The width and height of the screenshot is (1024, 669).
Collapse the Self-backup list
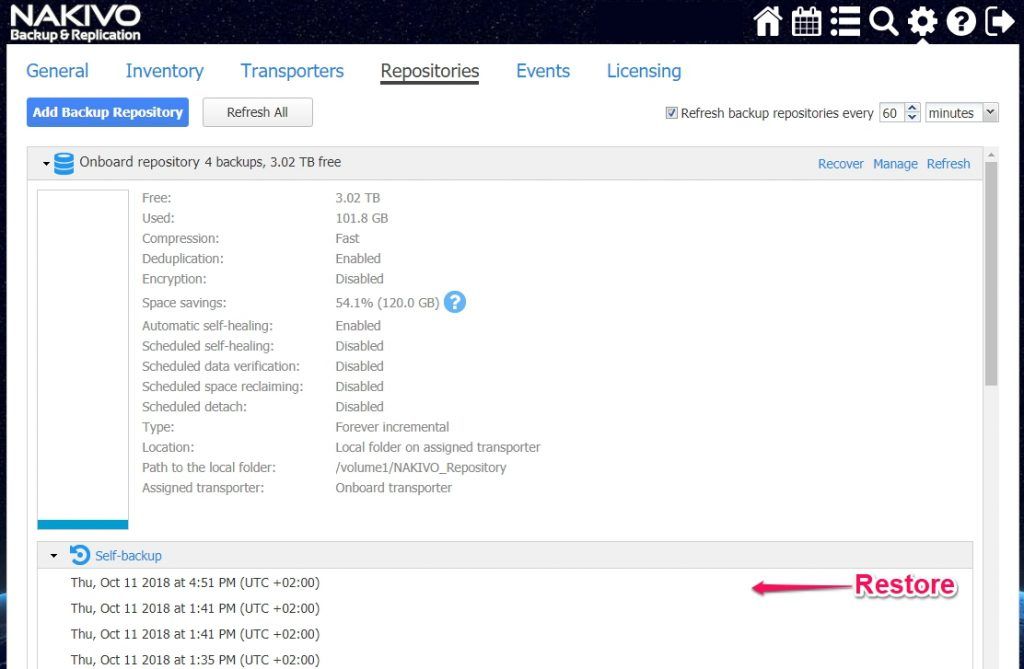tap(54, 556)
